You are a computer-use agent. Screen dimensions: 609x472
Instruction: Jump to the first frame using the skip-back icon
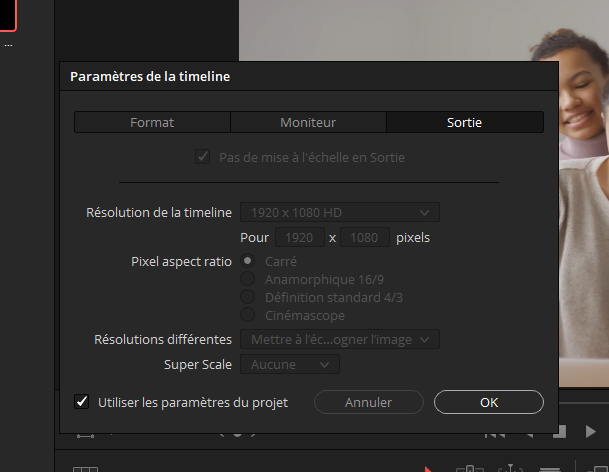coord(495,433)
